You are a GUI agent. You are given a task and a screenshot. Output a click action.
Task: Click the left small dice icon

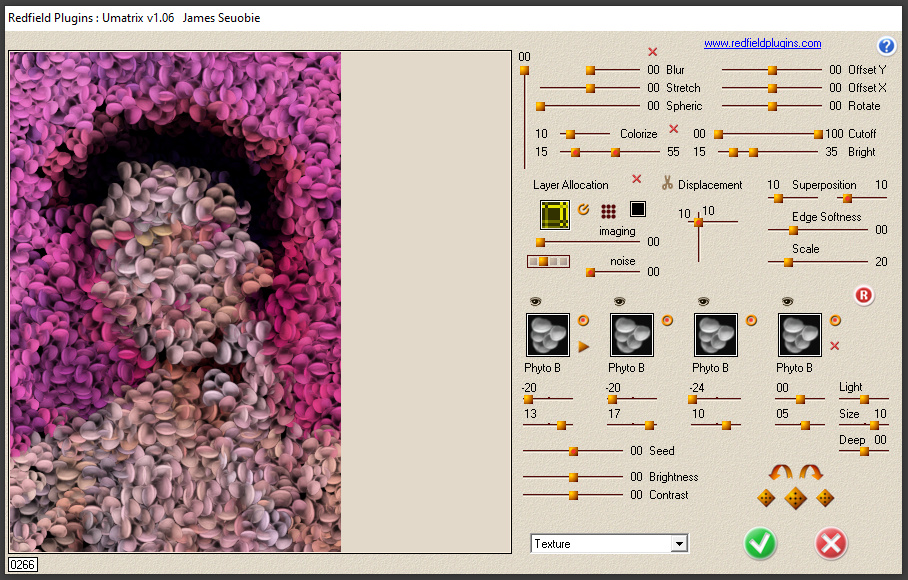(x=766, y=498)
